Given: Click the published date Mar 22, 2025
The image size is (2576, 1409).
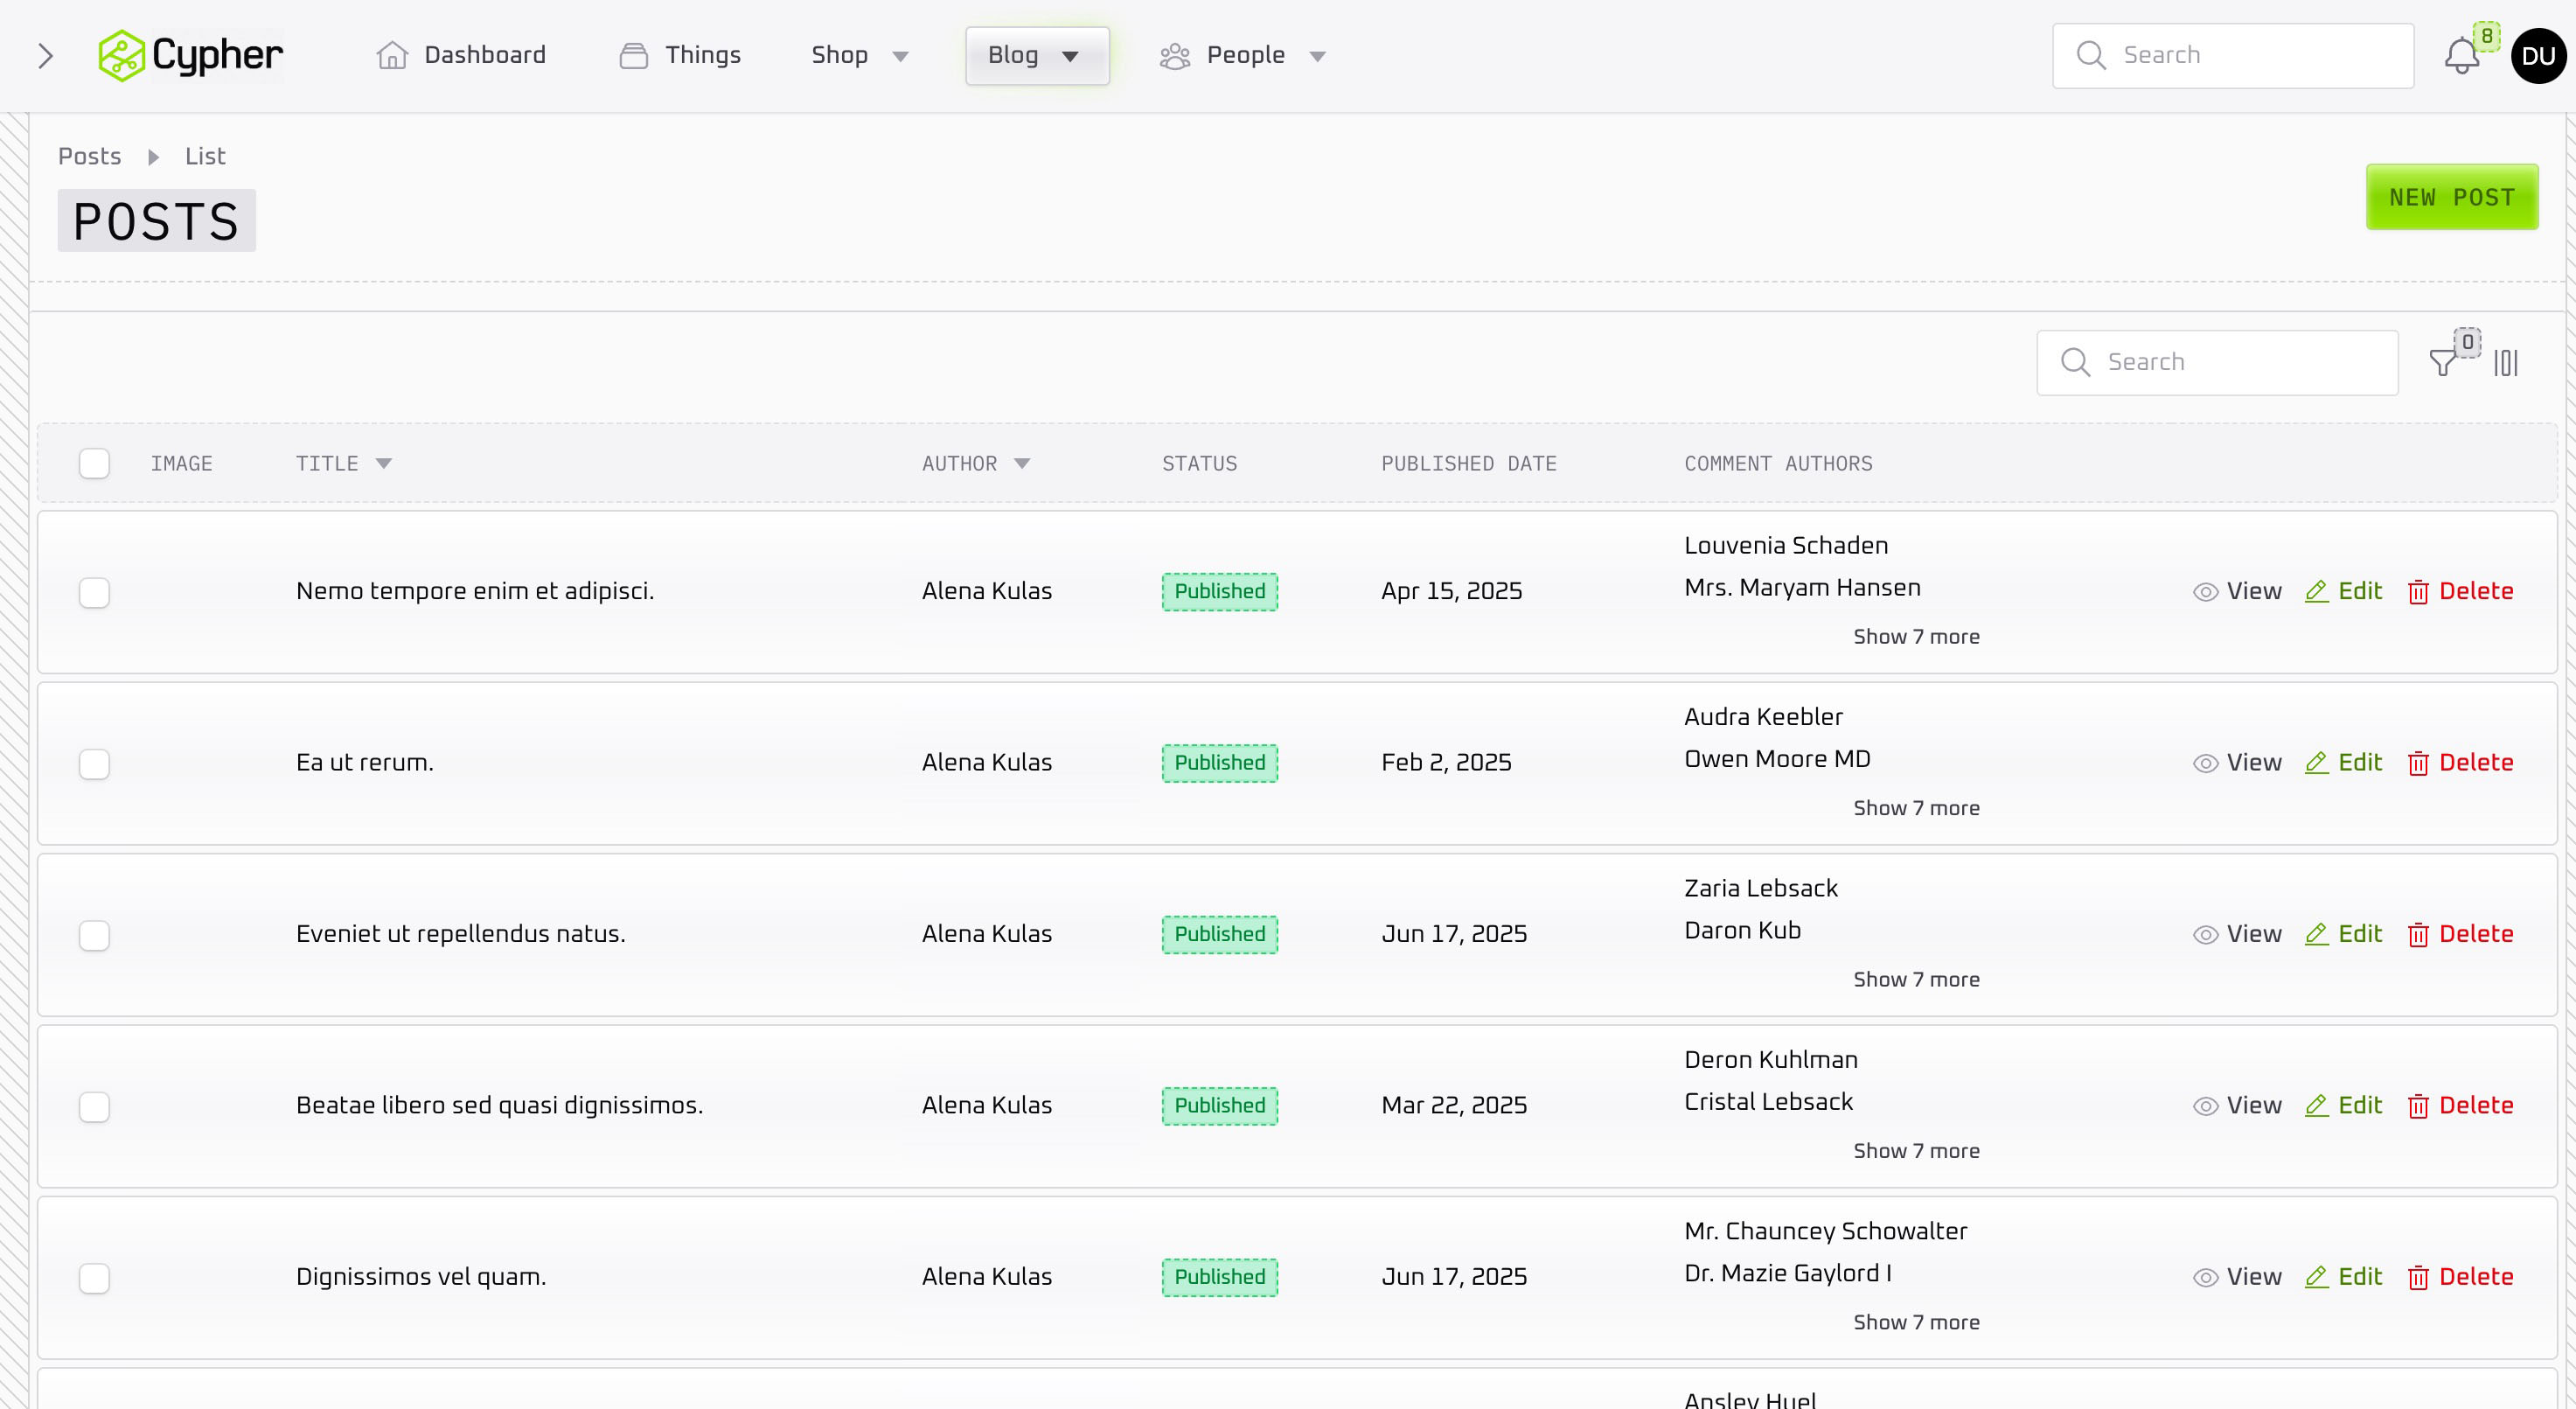Looking at the screenshot, I should coord(1454,1105).
